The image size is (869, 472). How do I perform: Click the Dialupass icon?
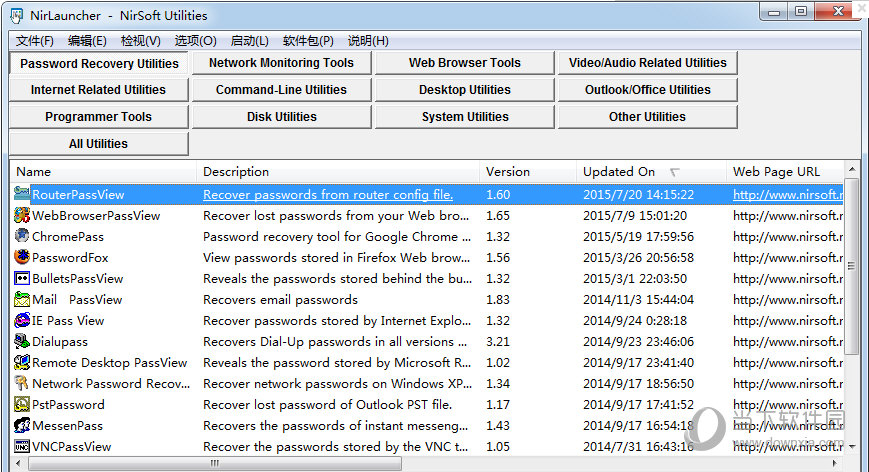tap(22, 341)
